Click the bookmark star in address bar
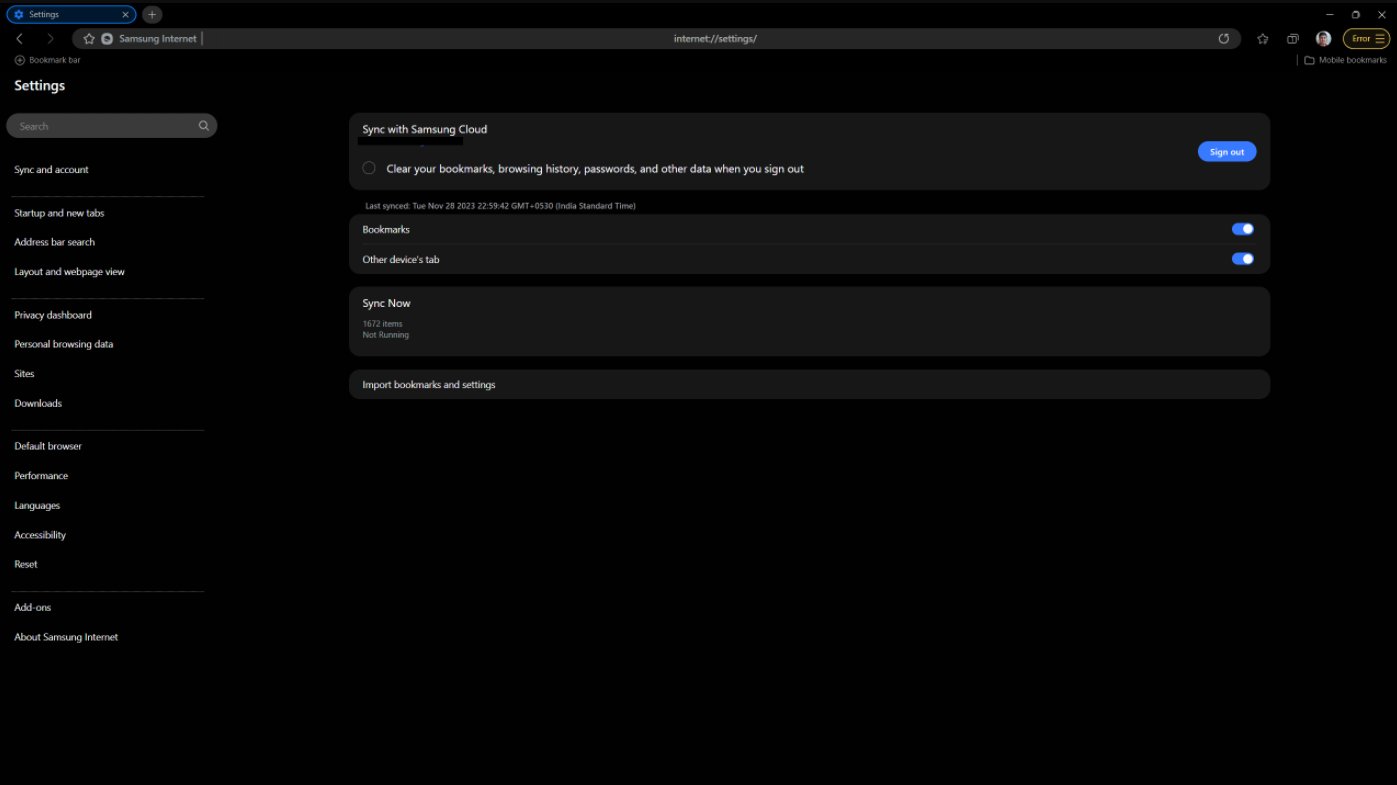Image resolution: width=1397 pixels, height=785 pixels. coord(89,39)
